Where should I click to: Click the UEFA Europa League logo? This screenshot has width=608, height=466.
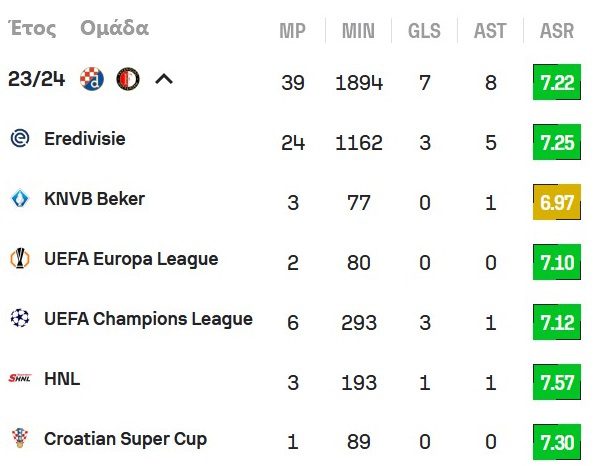tap(19, 259)
